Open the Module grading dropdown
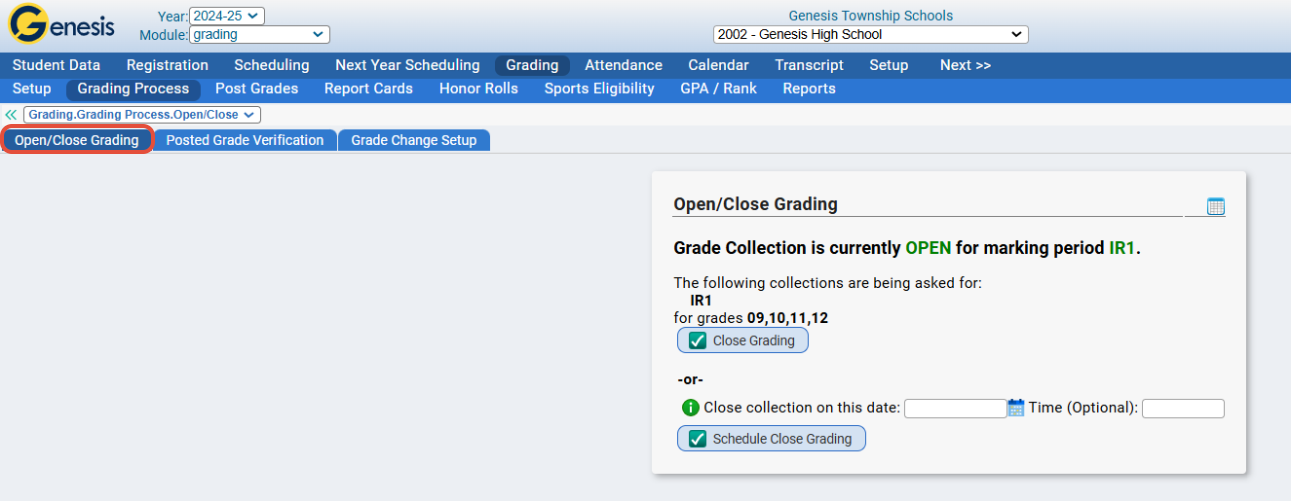The image size is (1291, 501). tap(259, 34)
